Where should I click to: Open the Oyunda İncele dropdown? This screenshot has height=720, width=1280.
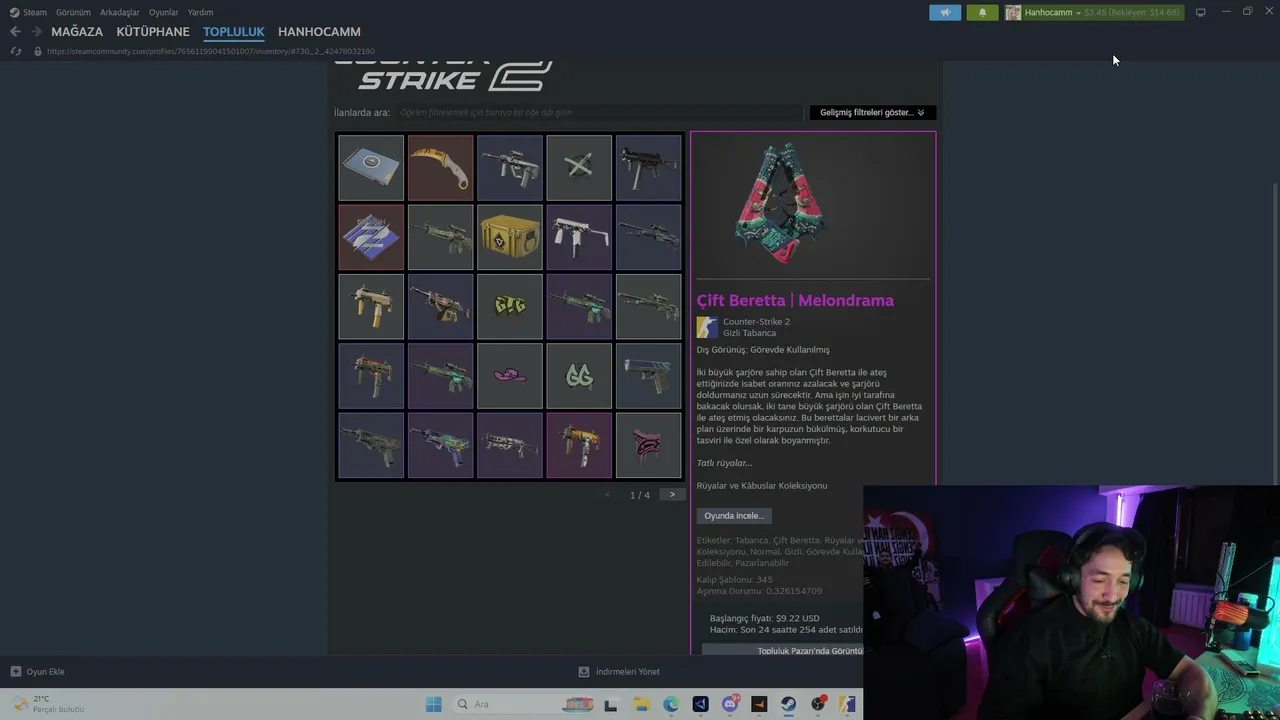pos(734,516)
